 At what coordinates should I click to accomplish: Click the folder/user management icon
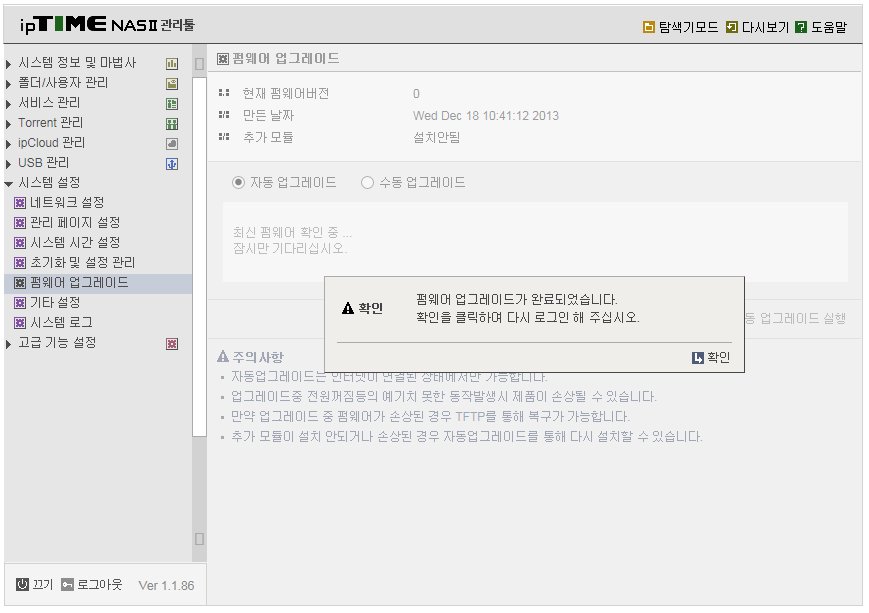pyautogui.click(x=172, y=84)
